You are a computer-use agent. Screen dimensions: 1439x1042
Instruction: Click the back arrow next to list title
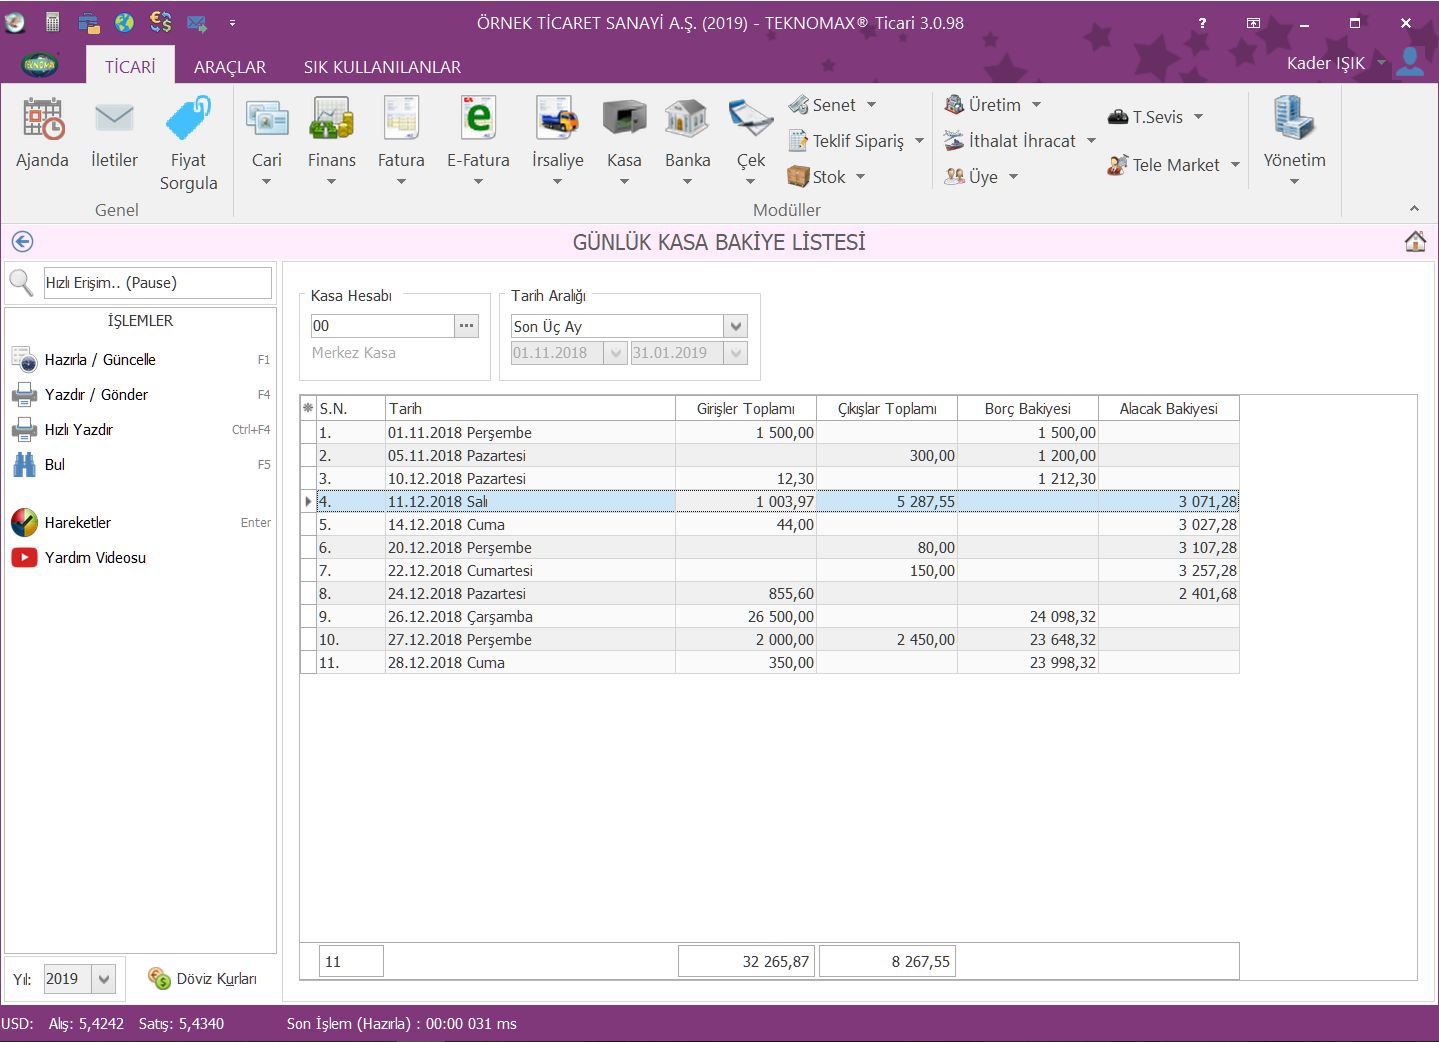pyautogui.click(x=22, y=242)
